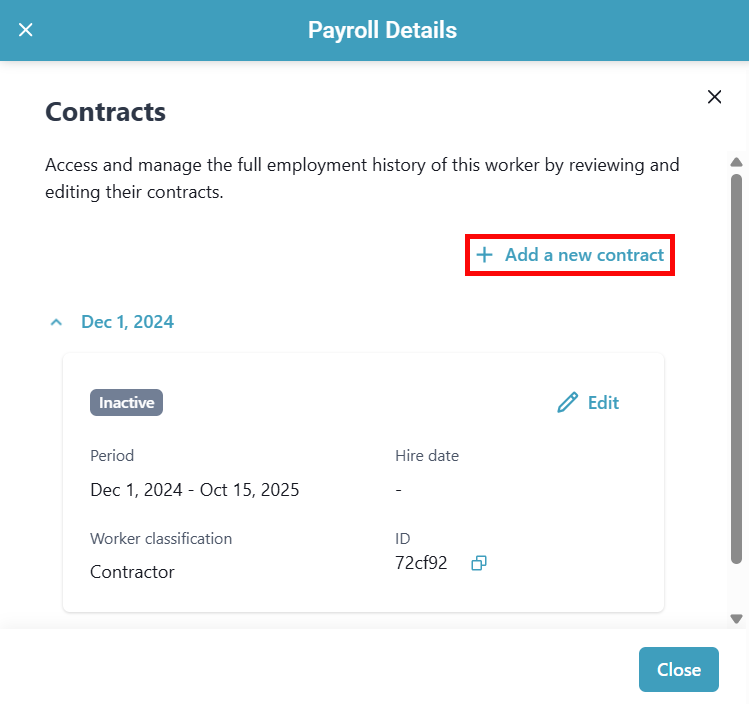Click the vertical scrollbar thumb
749x704 pixels.
tap(736, 370)
